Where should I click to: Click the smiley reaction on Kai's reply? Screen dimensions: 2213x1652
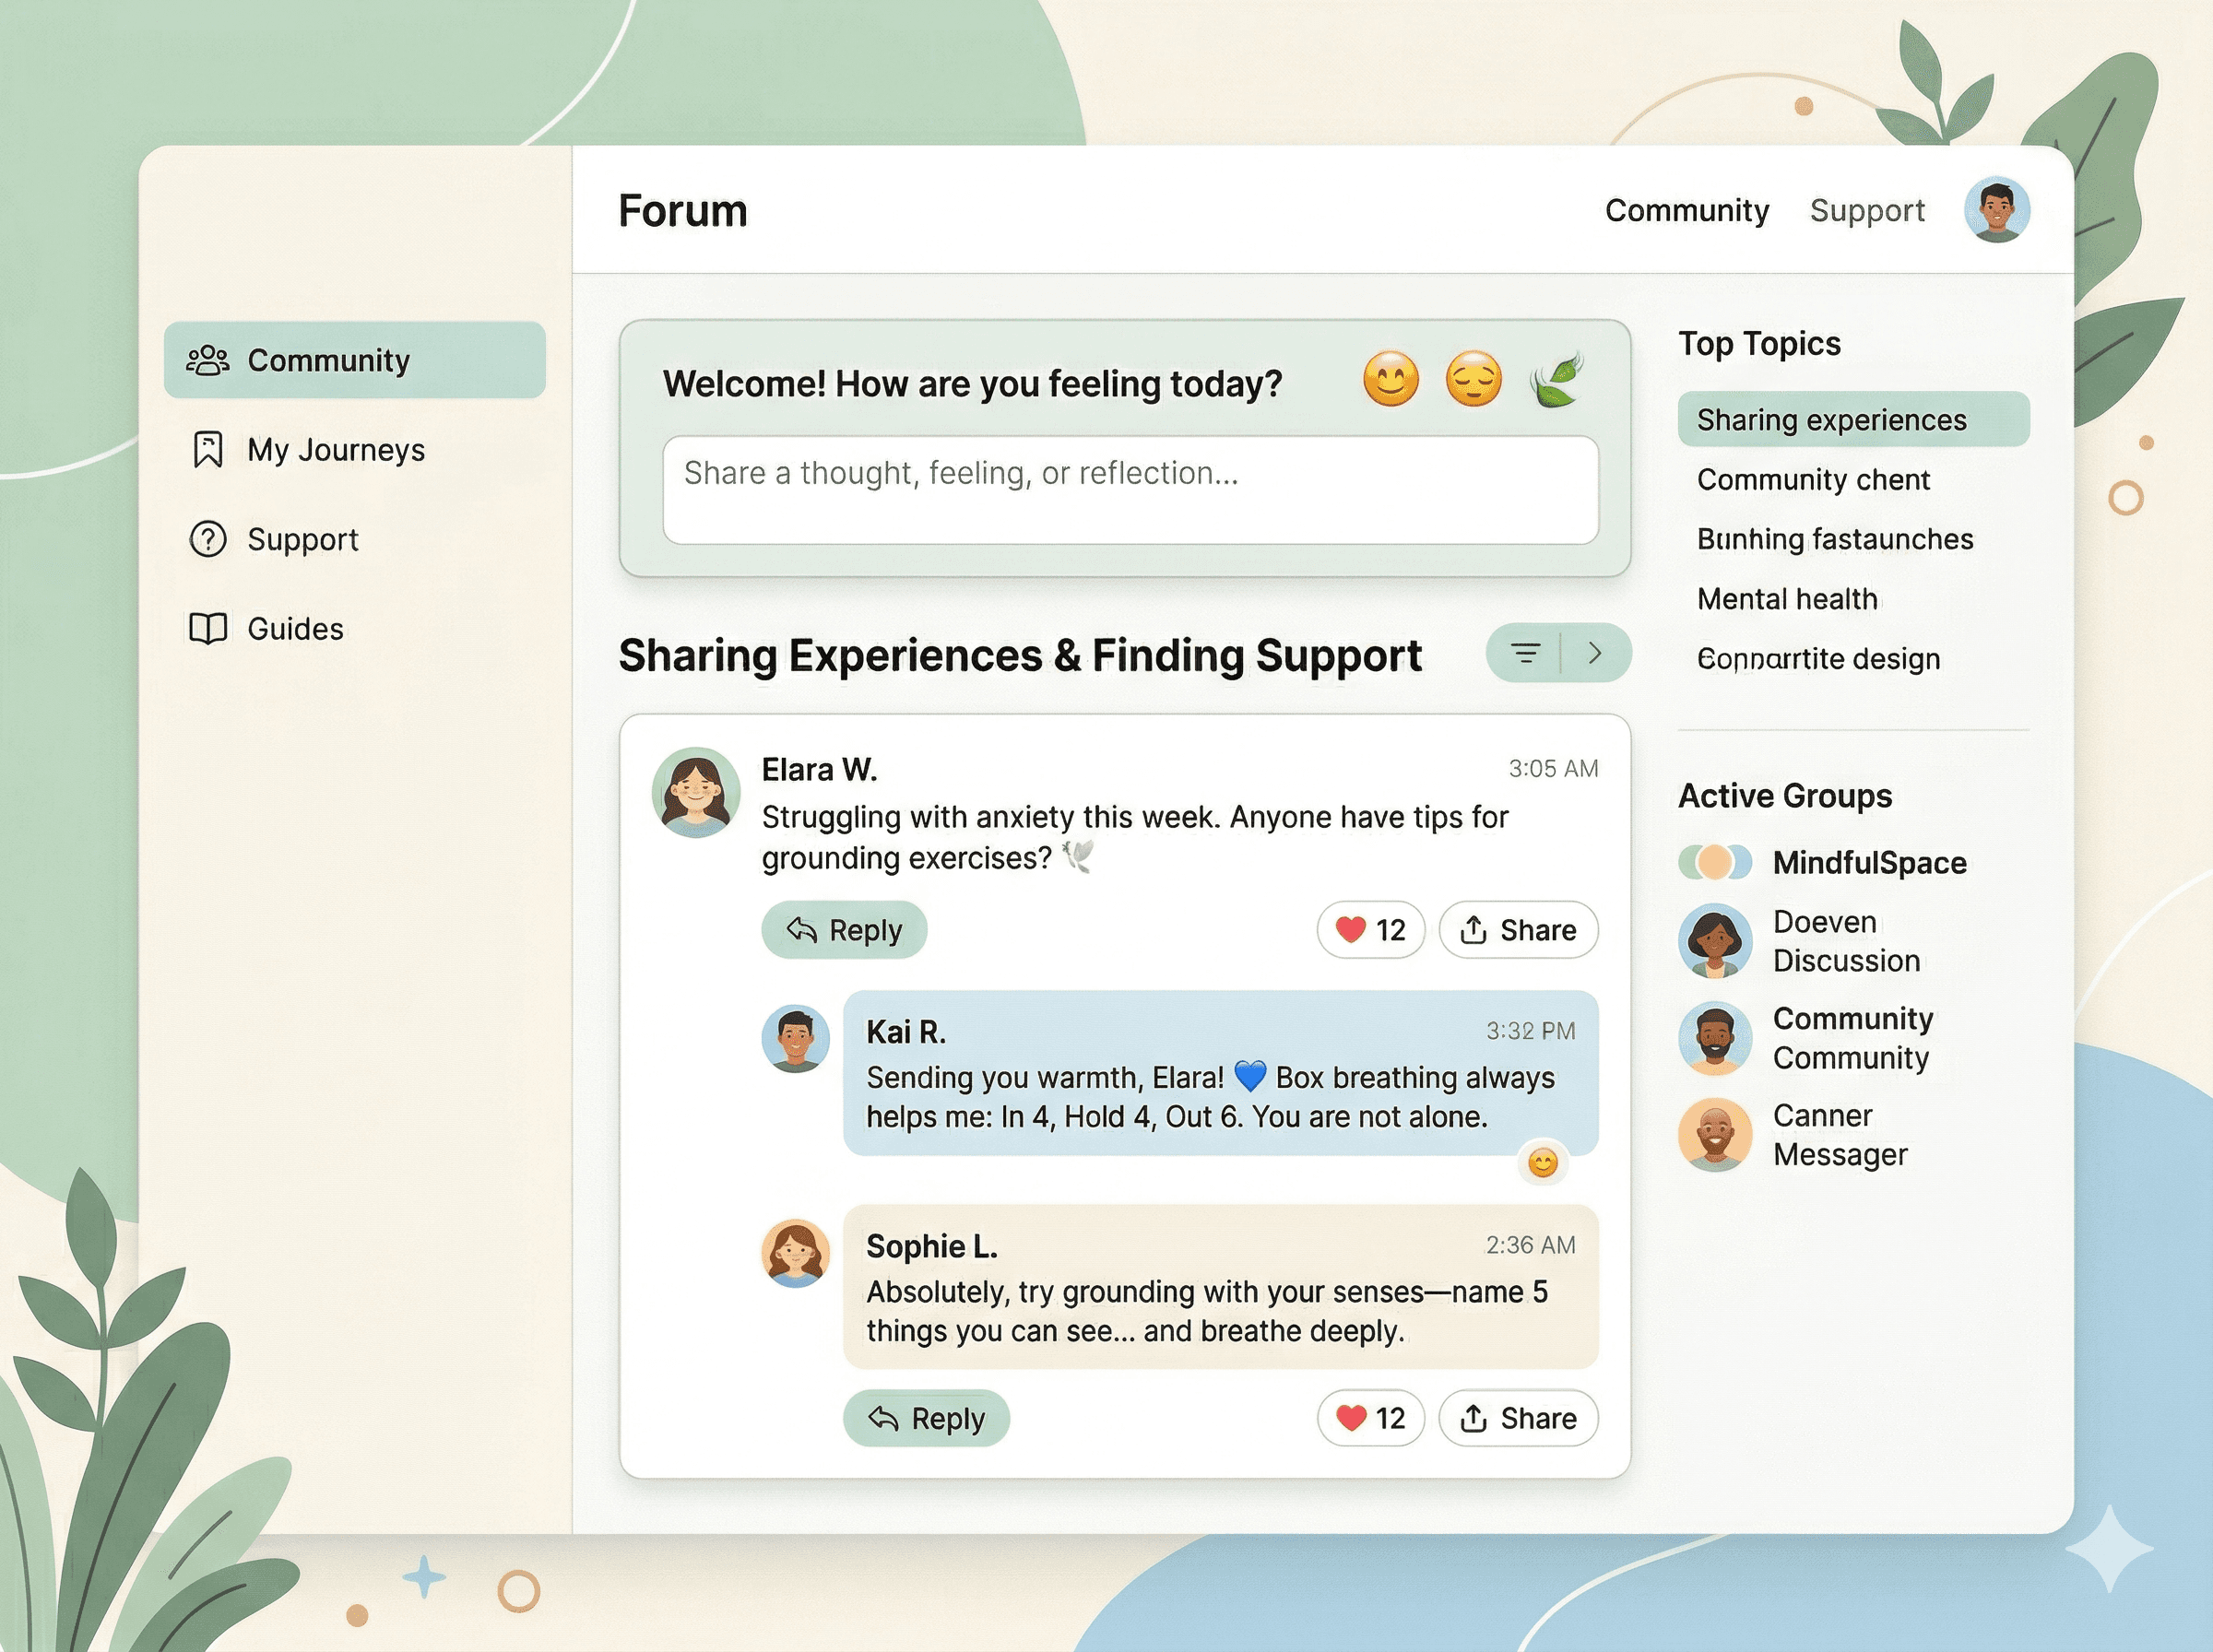tap(1542, 1163)
